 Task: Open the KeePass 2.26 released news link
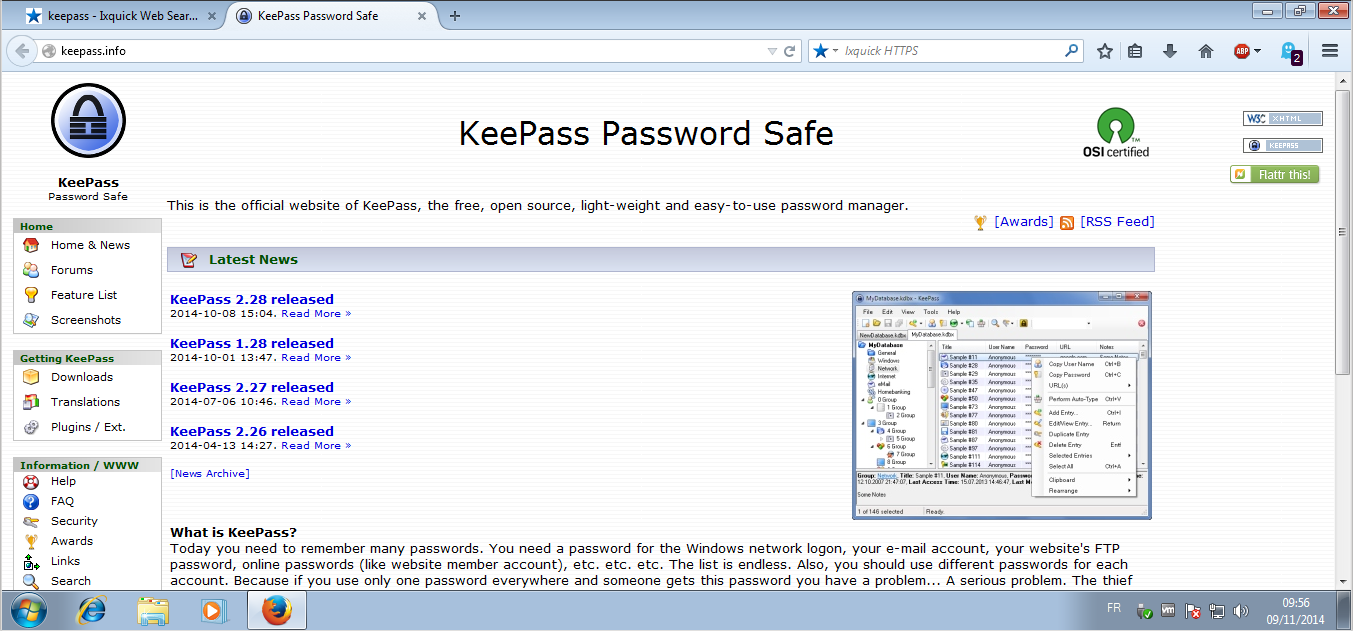(252, 431)
